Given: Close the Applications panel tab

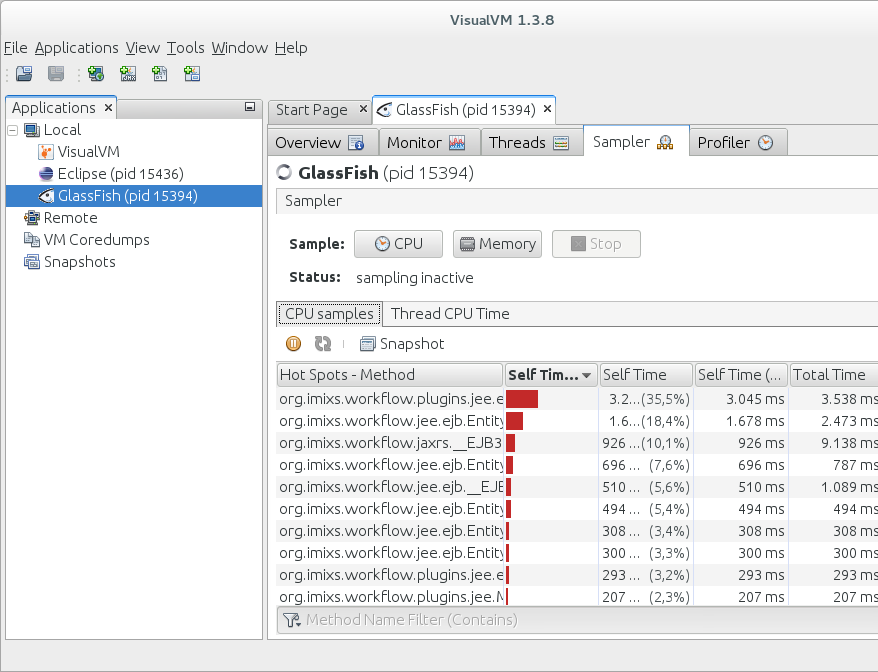Looking at the screenshot, I should pyautogui.click(x=109, y=108).
